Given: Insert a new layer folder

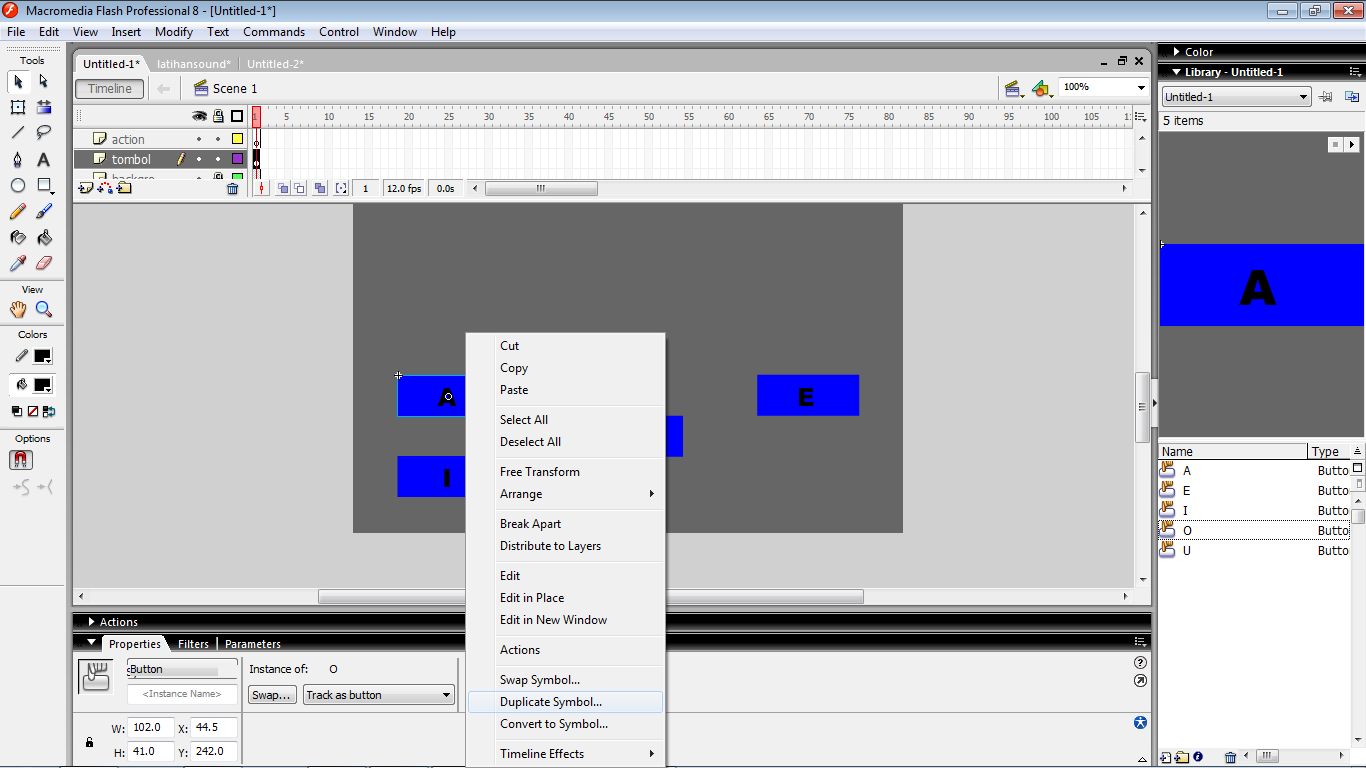Looking at the screenshot, I should point(124,188).
